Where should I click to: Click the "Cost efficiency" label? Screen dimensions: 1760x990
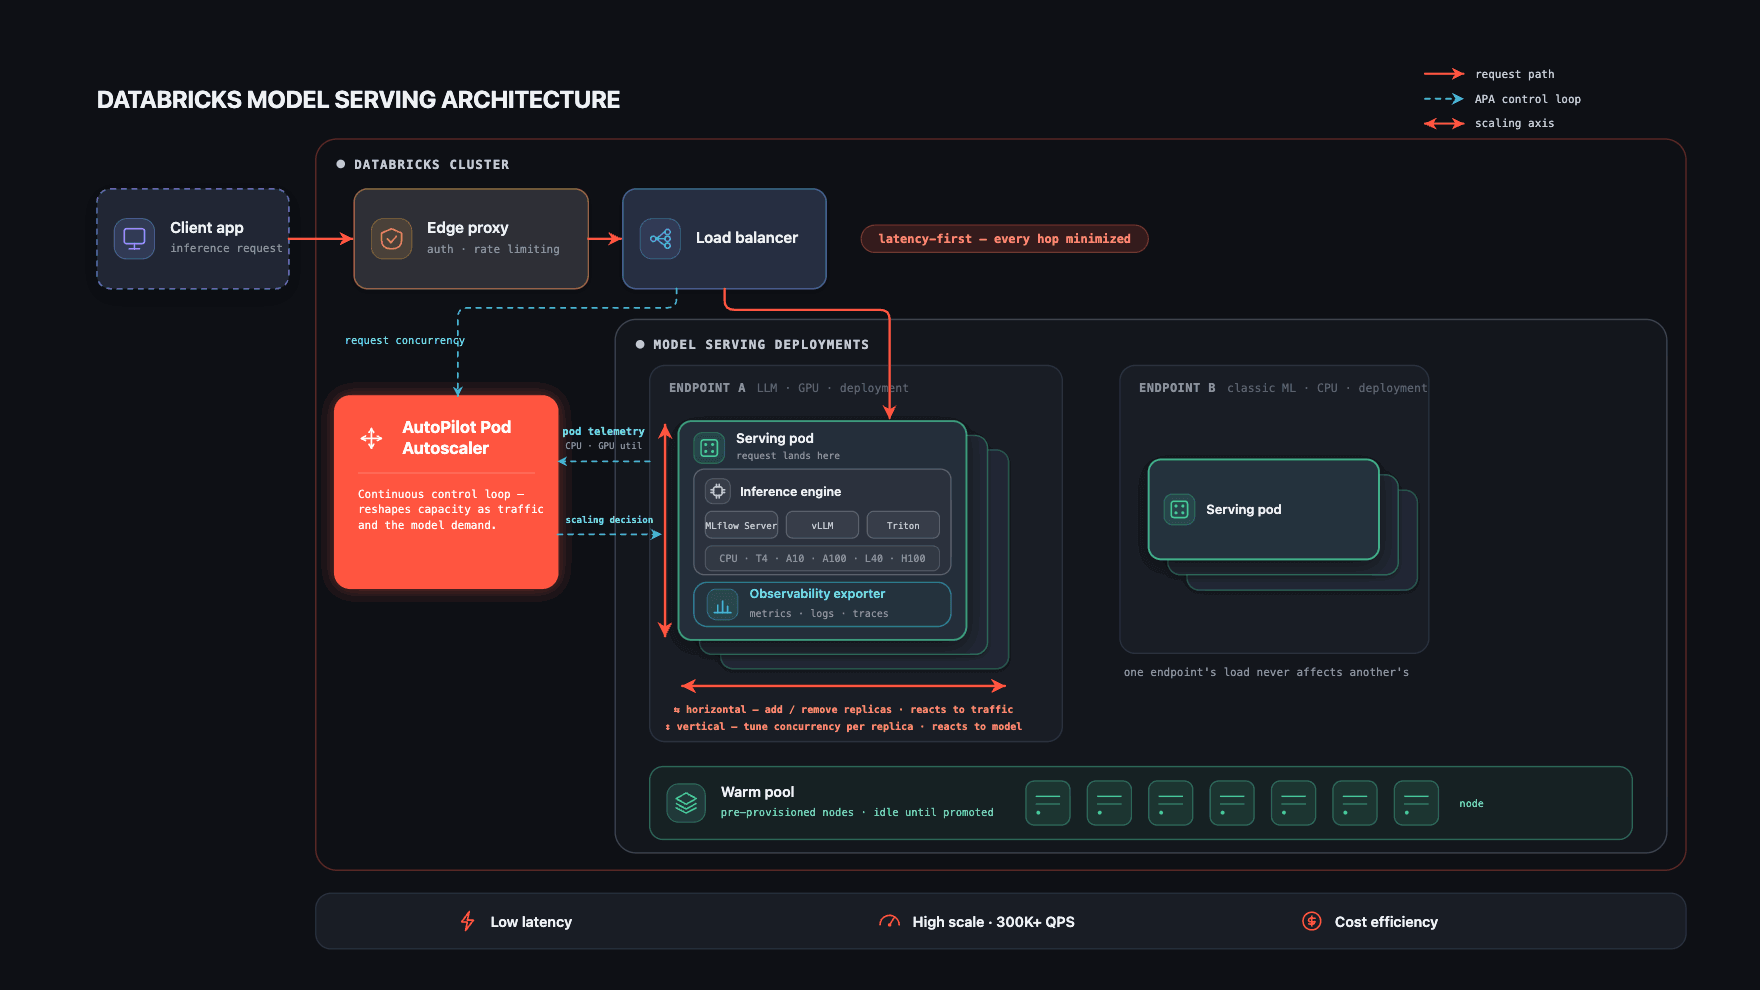[1386, 922]
